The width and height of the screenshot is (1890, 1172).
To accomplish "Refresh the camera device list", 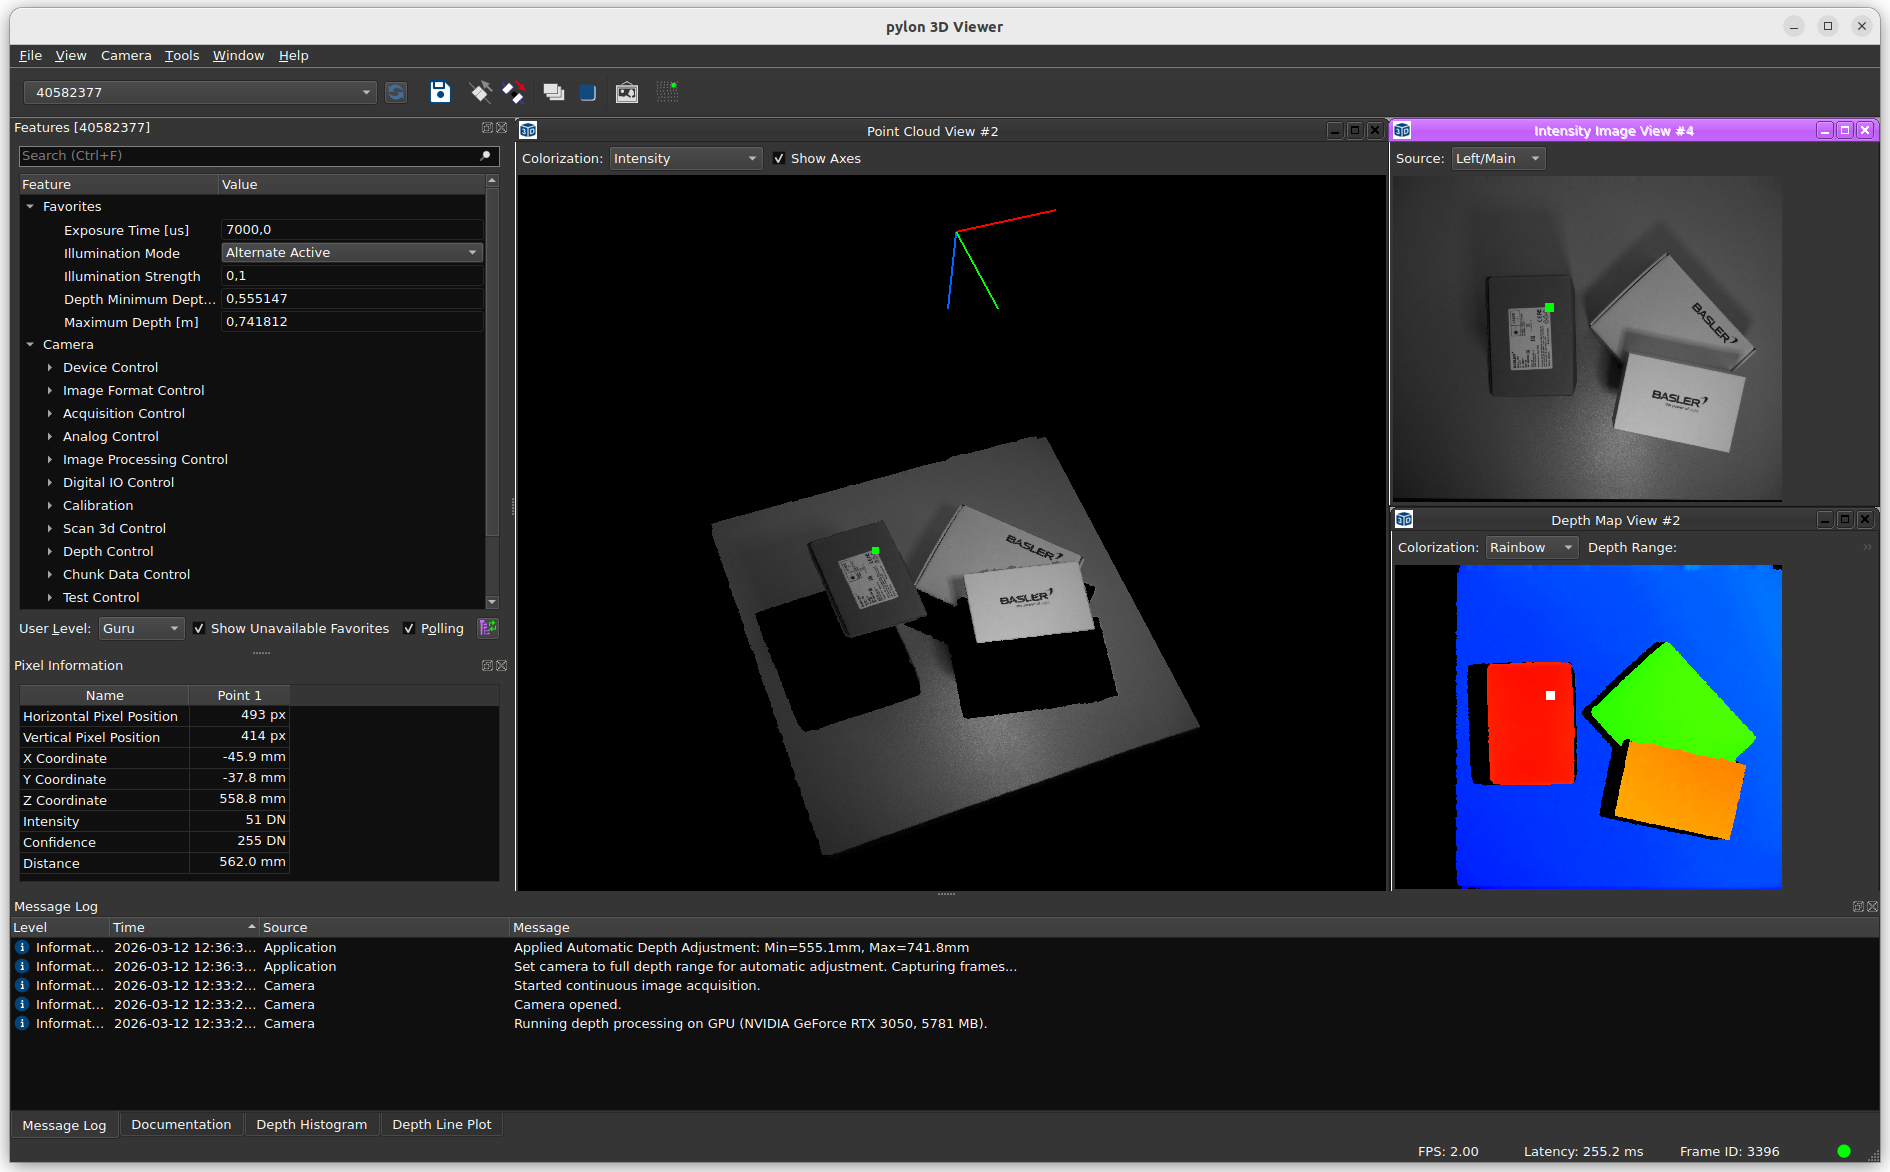I will pyautogui.click(x=396, y=92).
